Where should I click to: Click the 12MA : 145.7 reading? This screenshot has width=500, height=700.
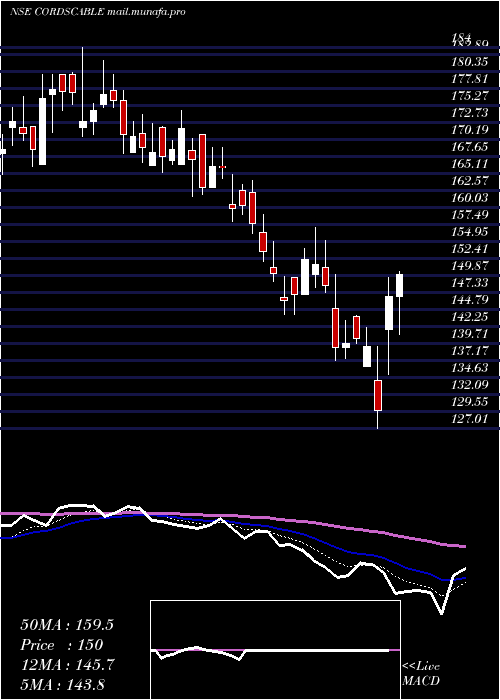(x=67, y=665)
